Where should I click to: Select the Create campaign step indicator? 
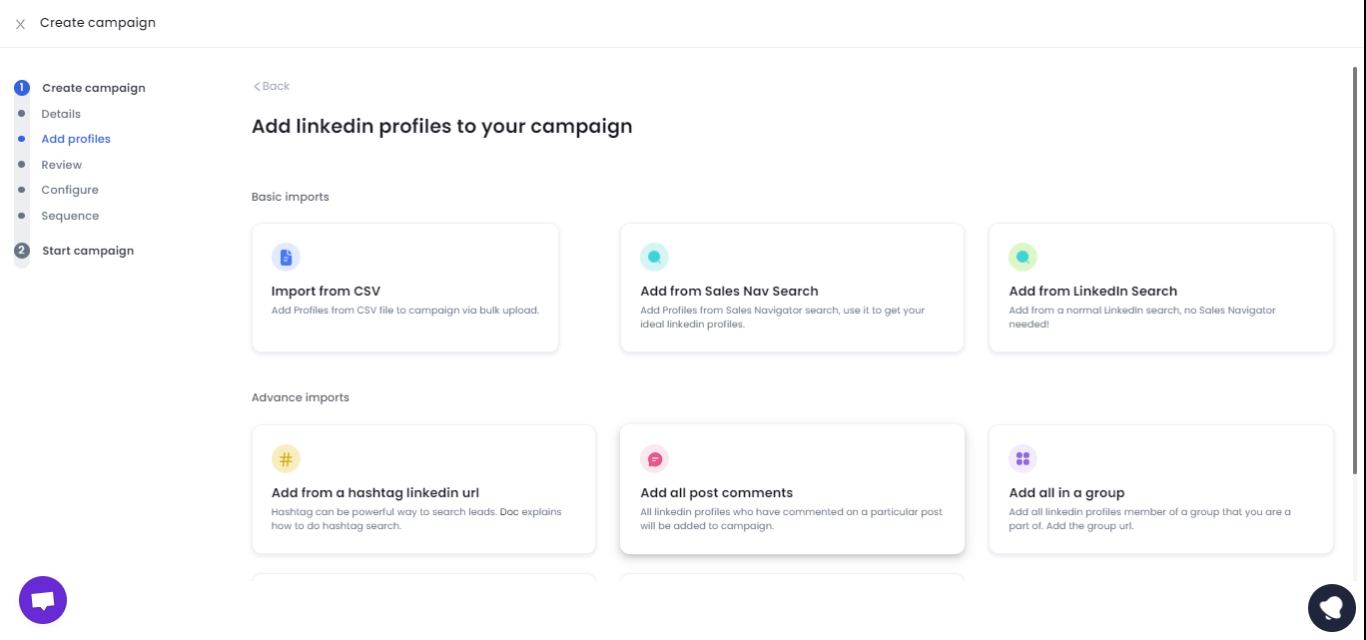click(x=94, y=88)
